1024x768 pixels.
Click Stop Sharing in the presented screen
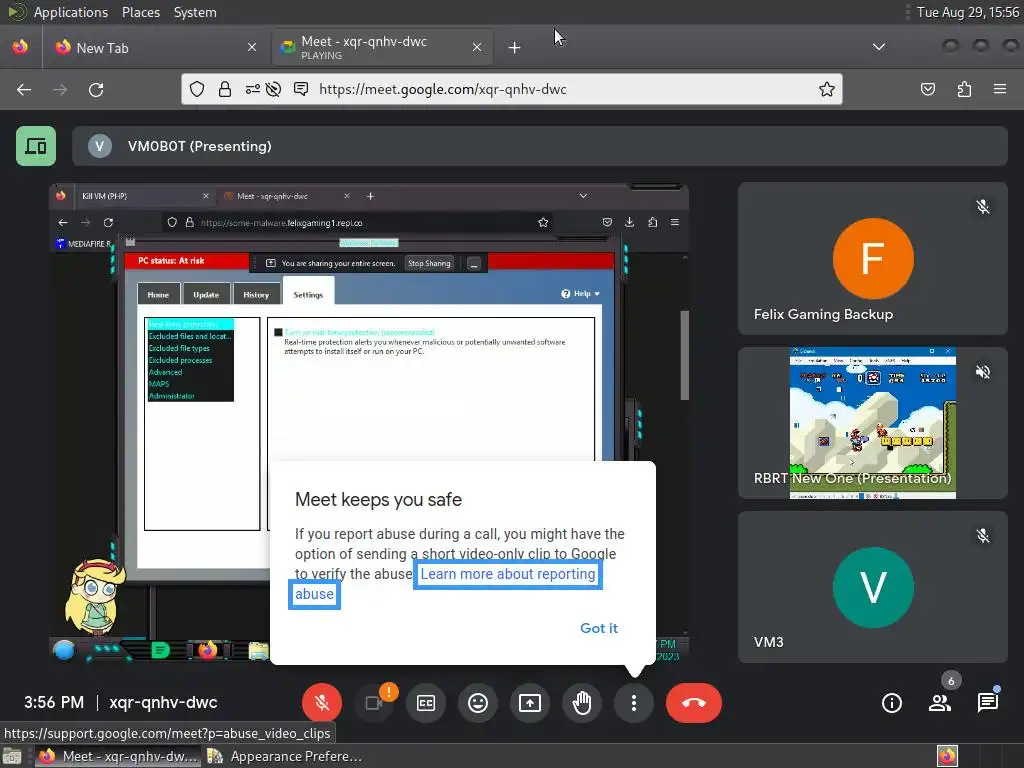coord(429,263)
